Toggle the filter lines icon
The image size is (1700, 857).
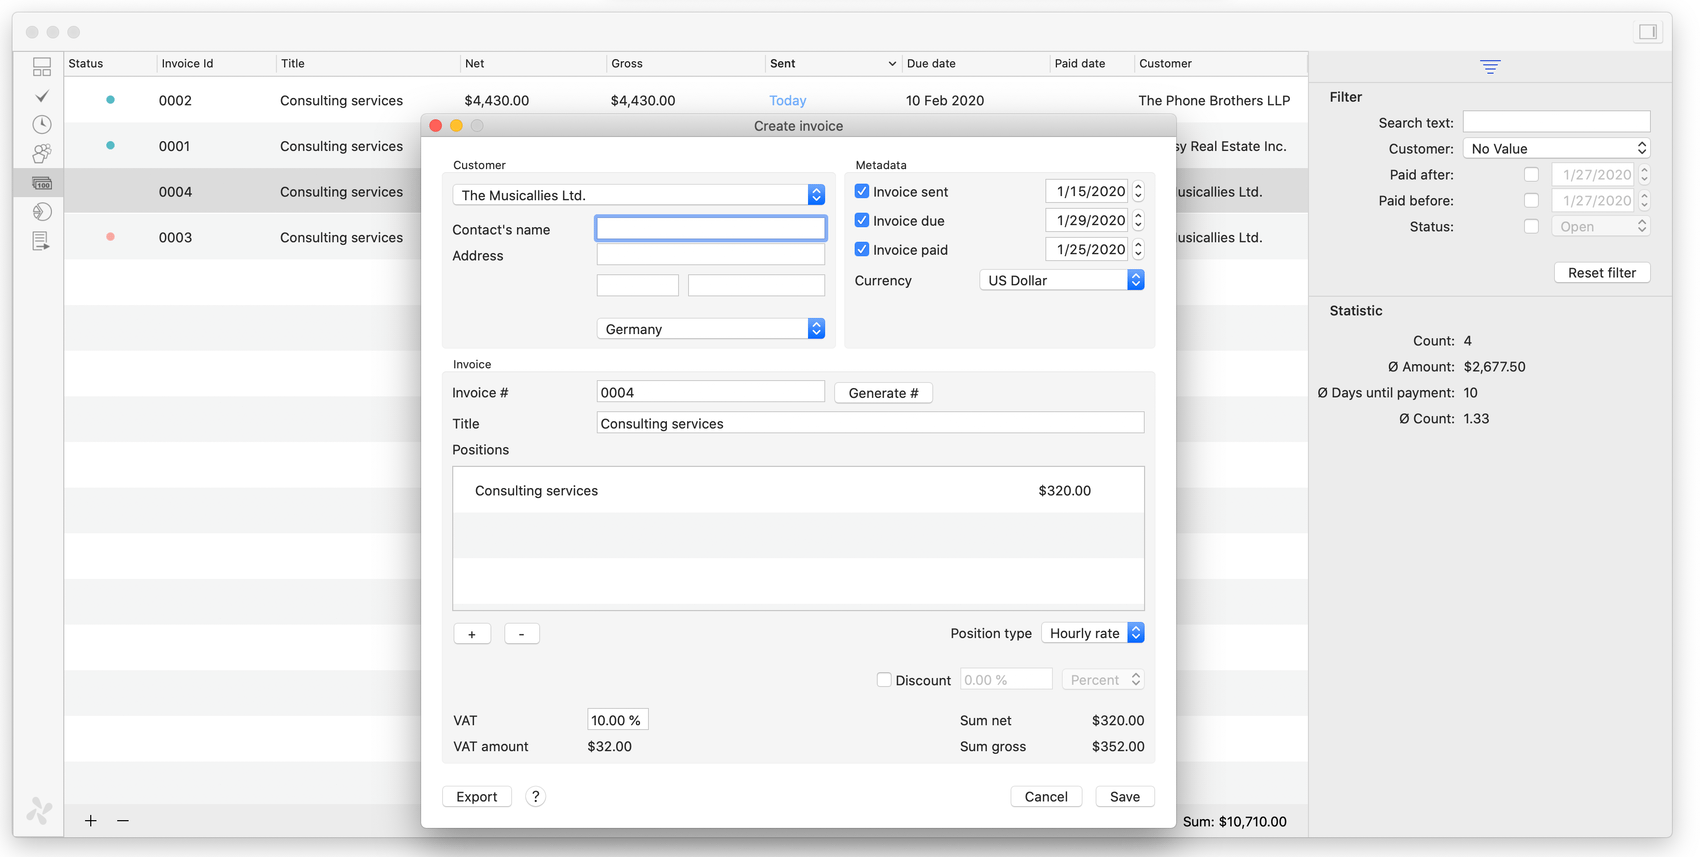pyautogui.click(x=1490, y=67)
